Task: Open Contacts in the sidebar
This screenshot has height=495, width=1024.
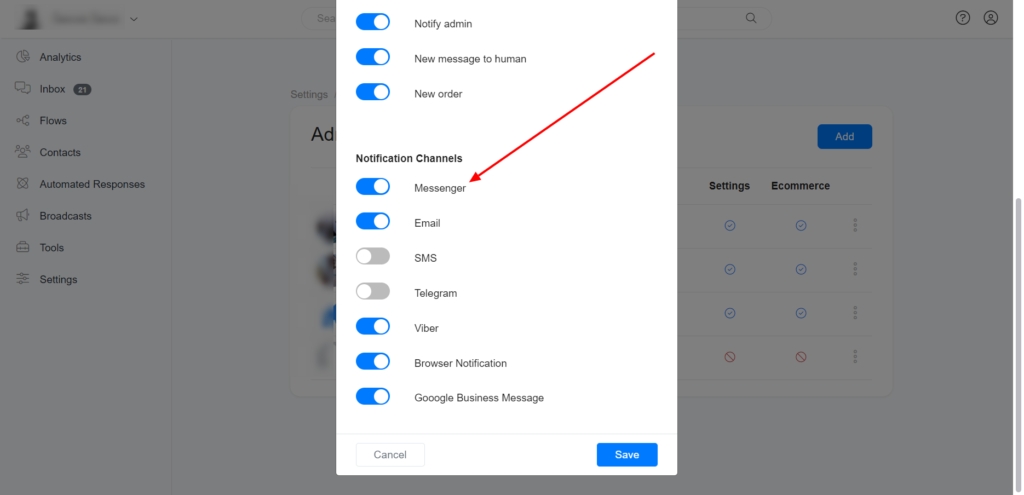Action: coord(60,153)
